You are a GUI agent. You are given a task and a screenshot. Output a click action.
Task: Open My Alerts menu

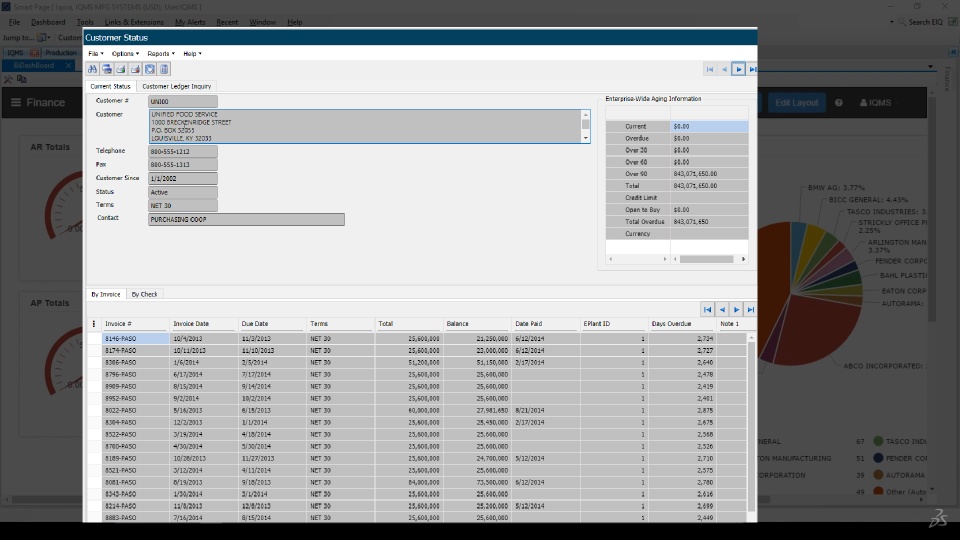pyautogui.click(x=190, y=22)
